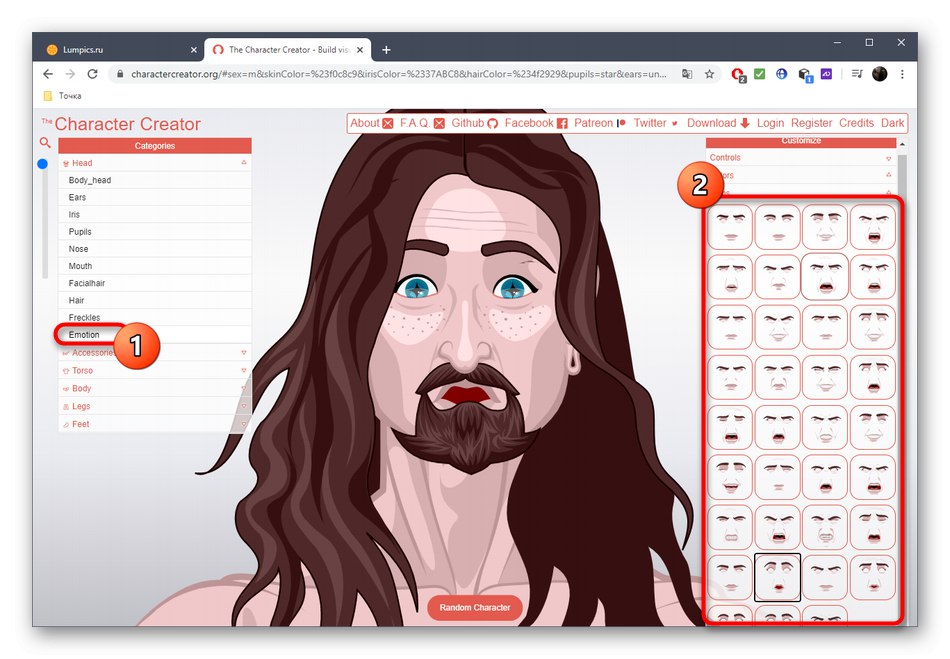The image size is (950, 659).
Task: Expand the Torso category
Action: point(154,370)
